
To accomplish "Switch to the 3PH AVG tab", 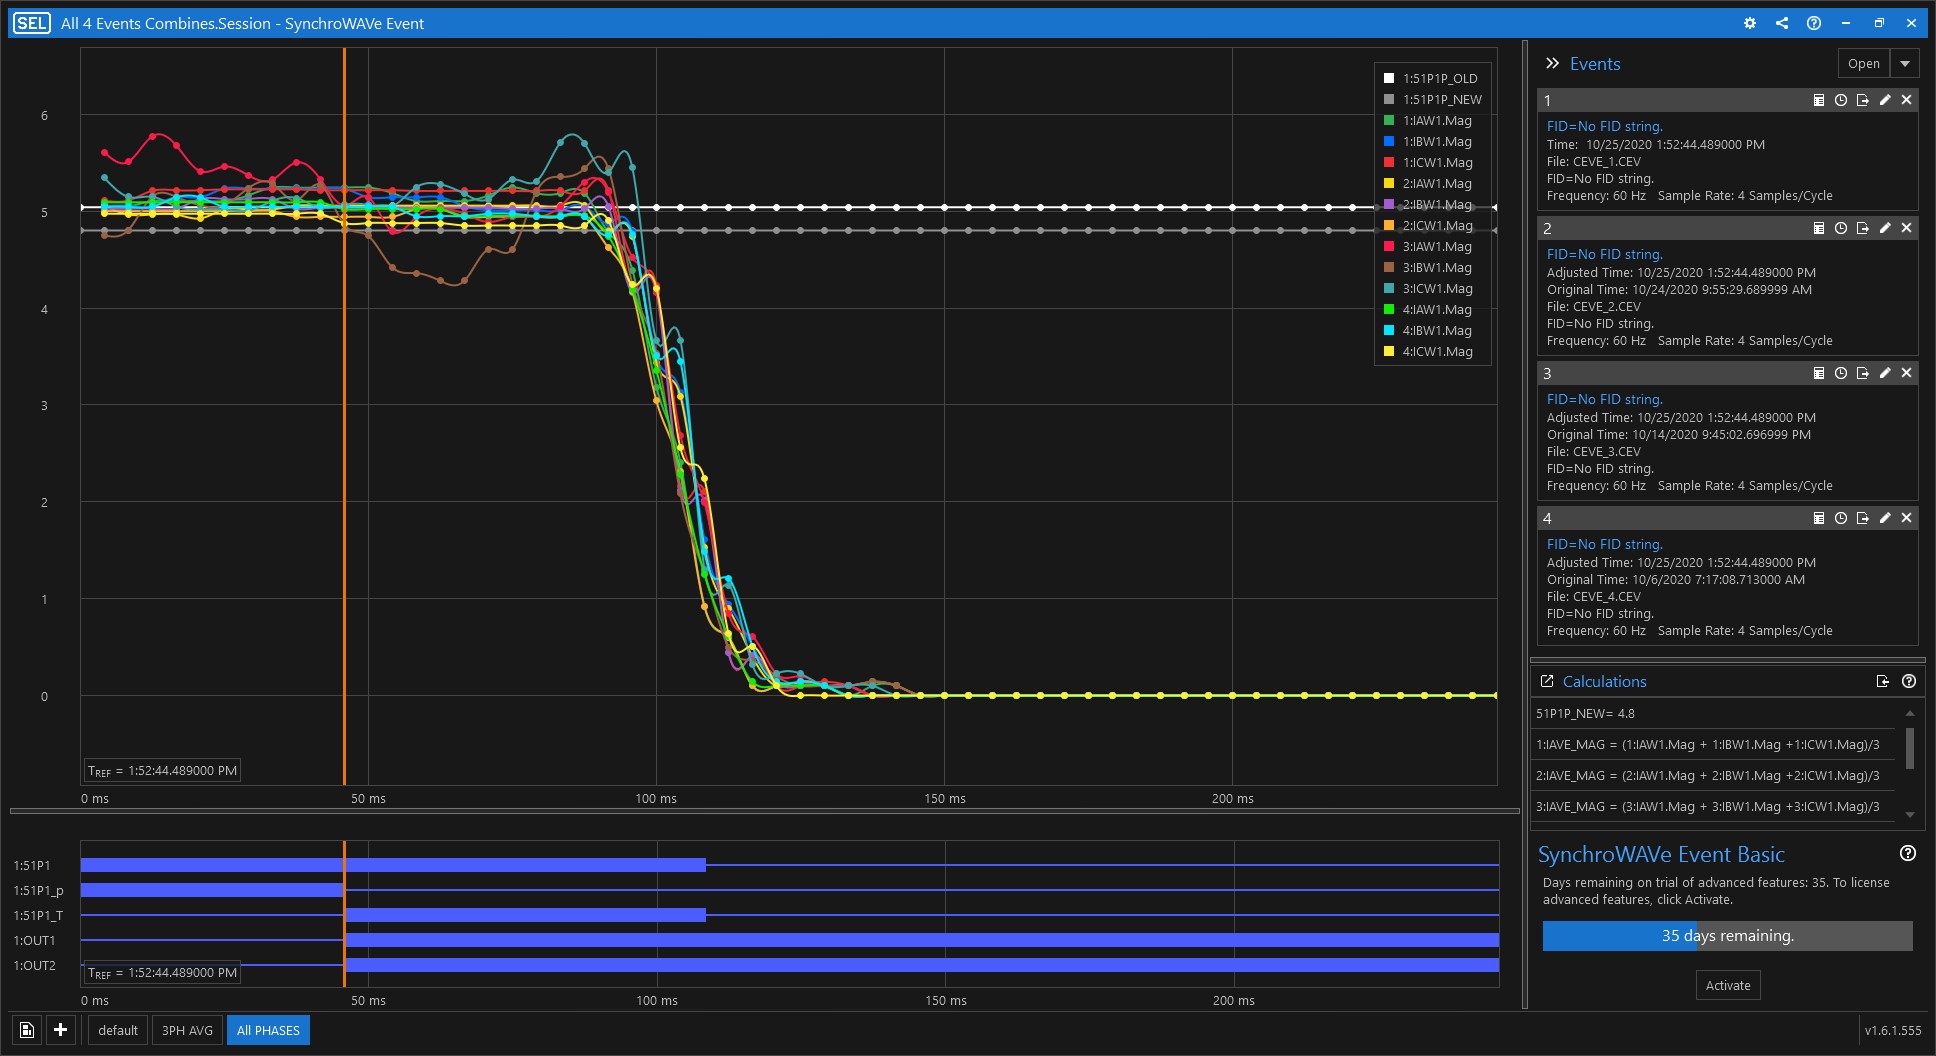I will [187, 1030].
